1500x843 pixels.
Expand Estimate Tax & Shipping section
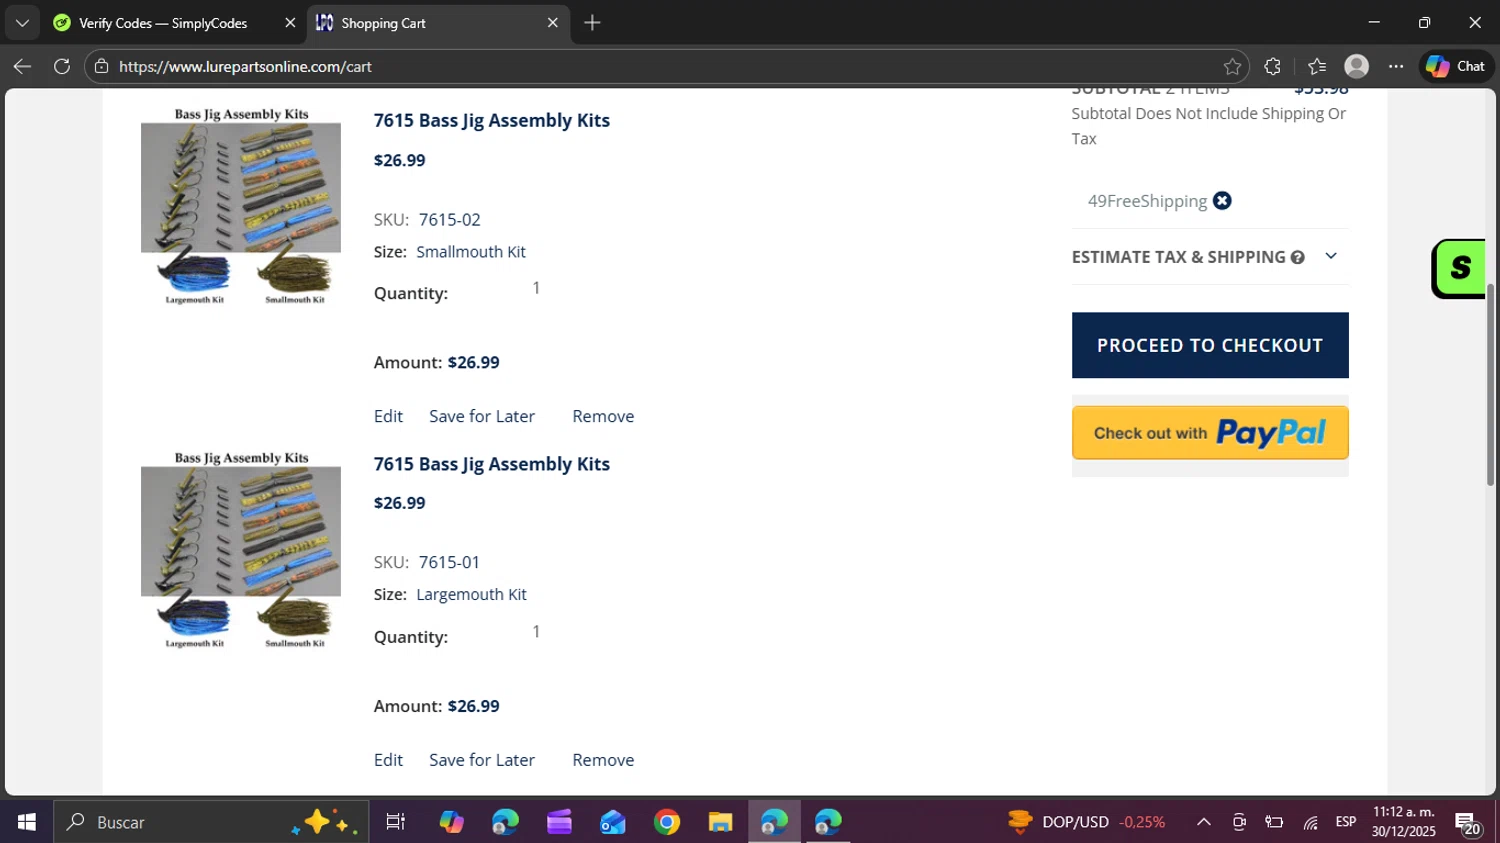[x=1331, y=256]
